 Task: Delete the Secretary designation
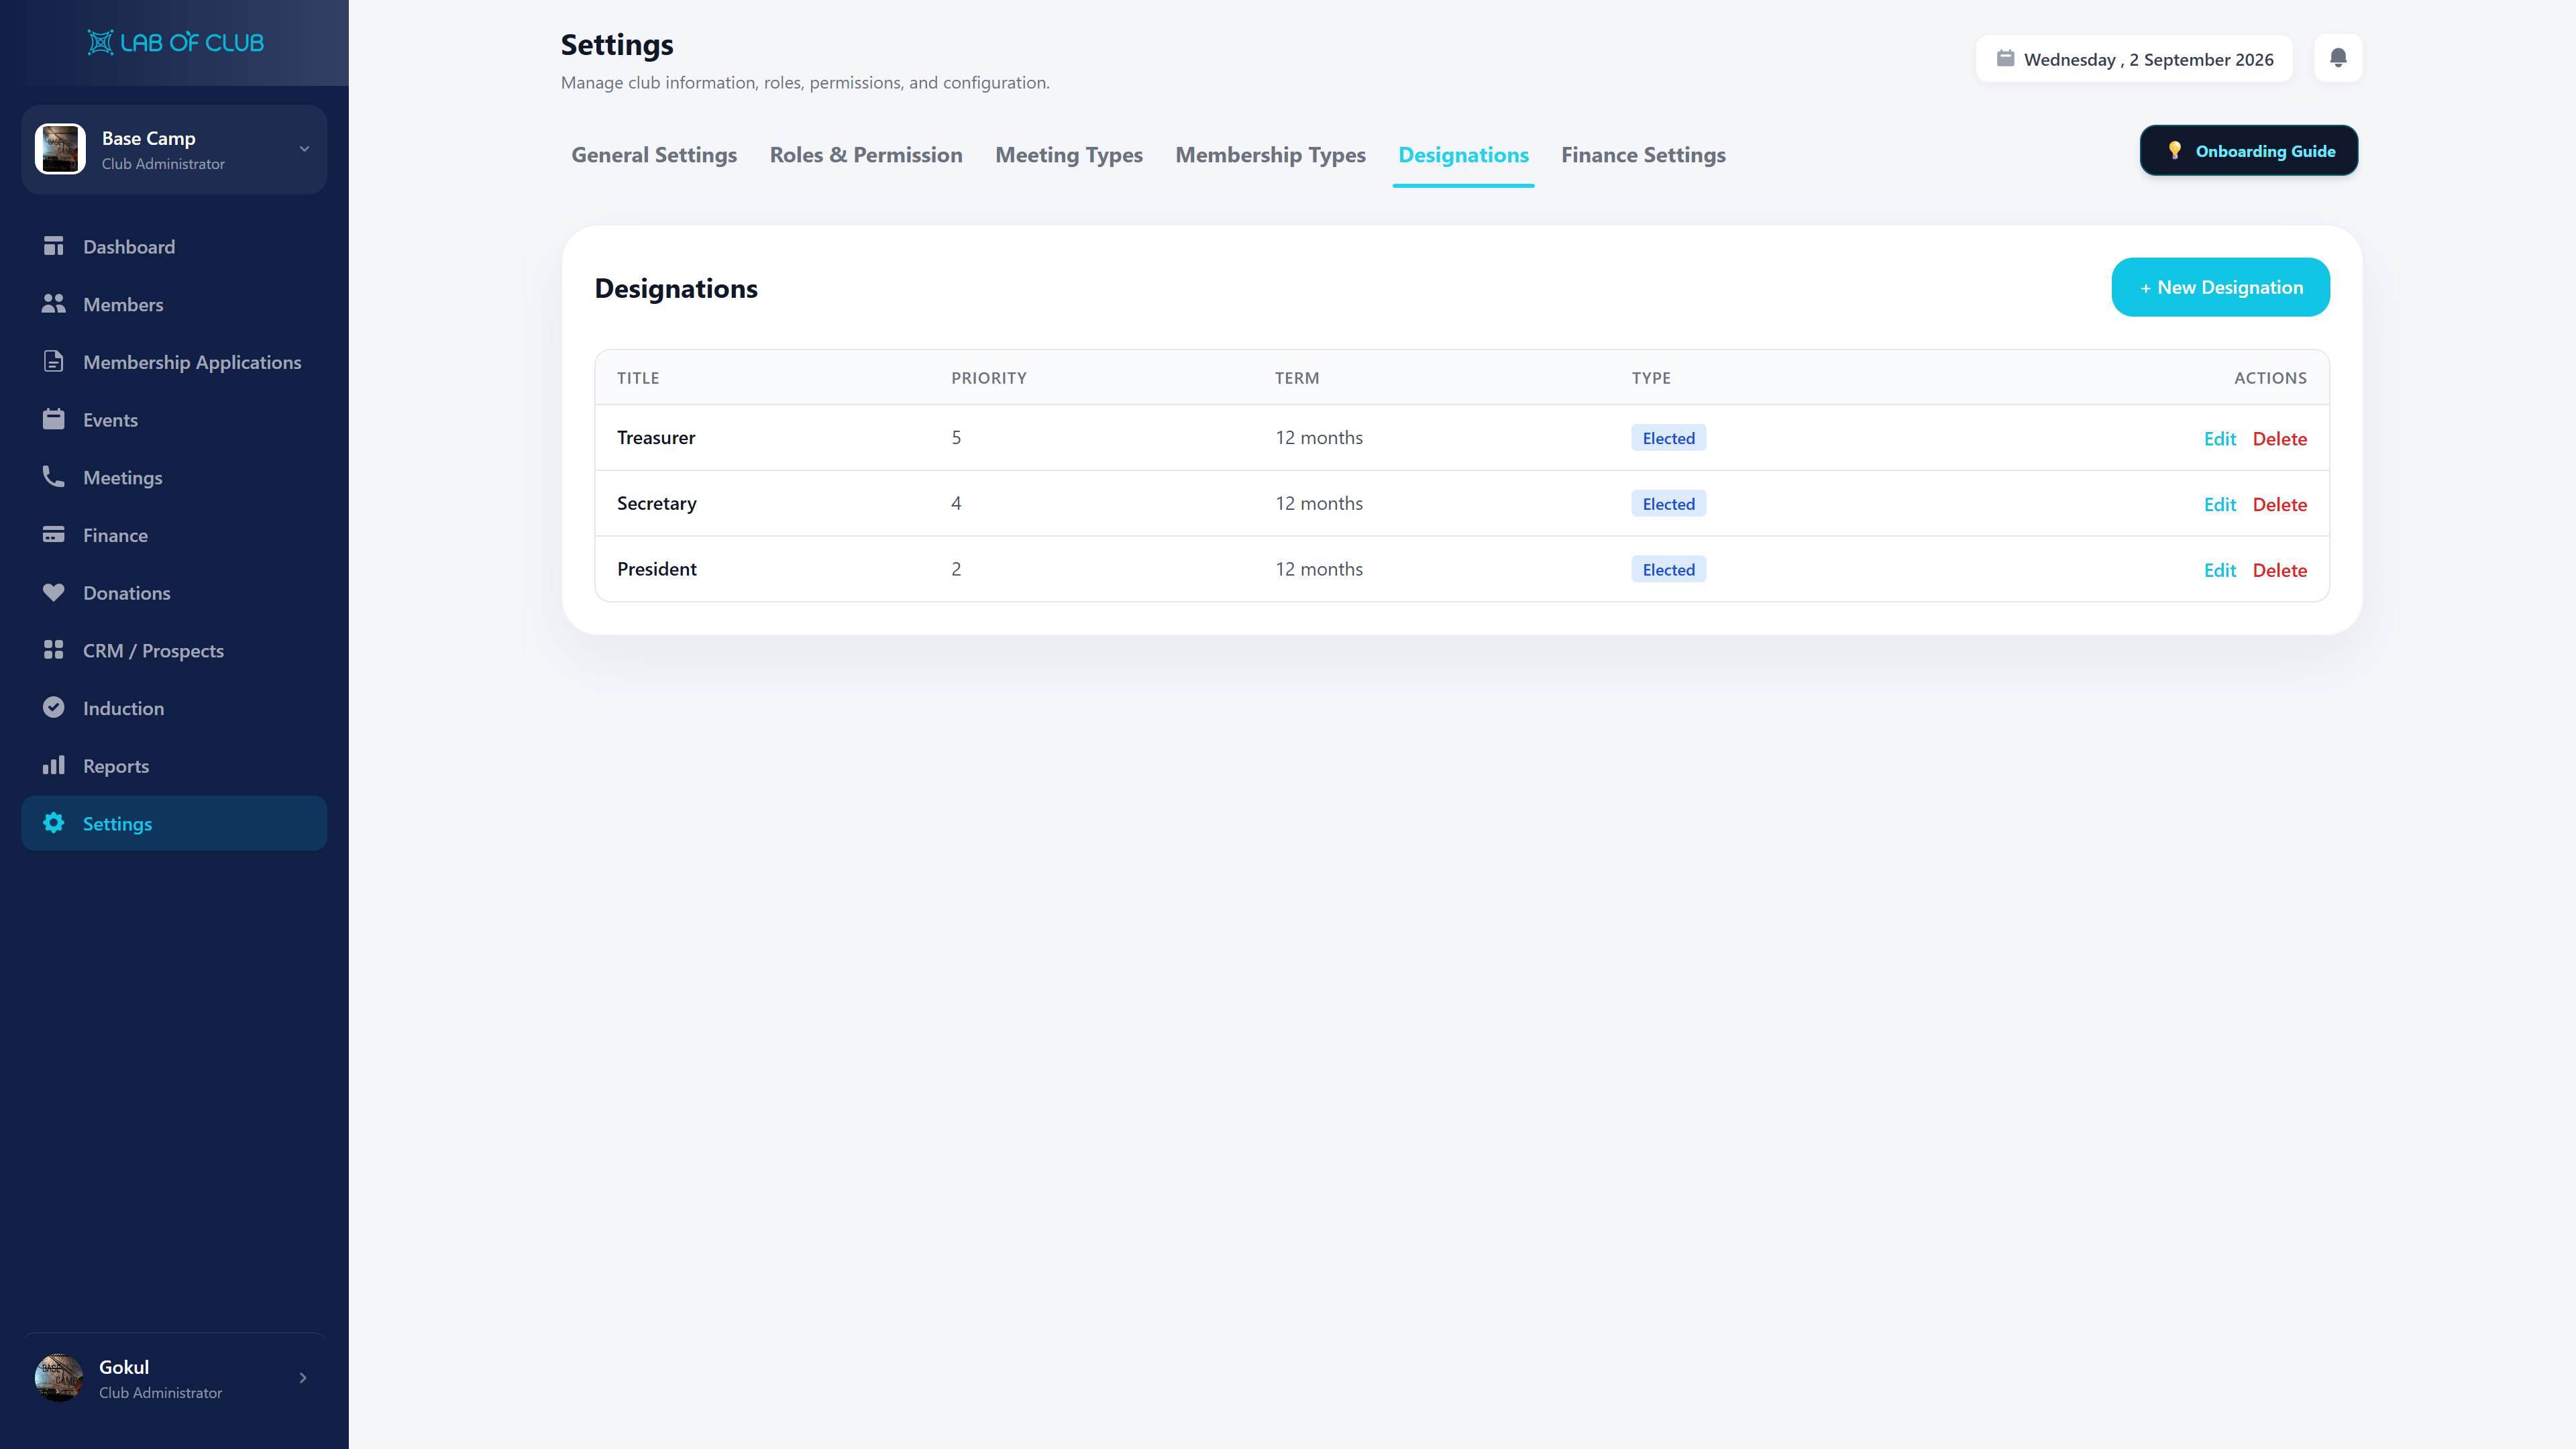click(2279, 505)
